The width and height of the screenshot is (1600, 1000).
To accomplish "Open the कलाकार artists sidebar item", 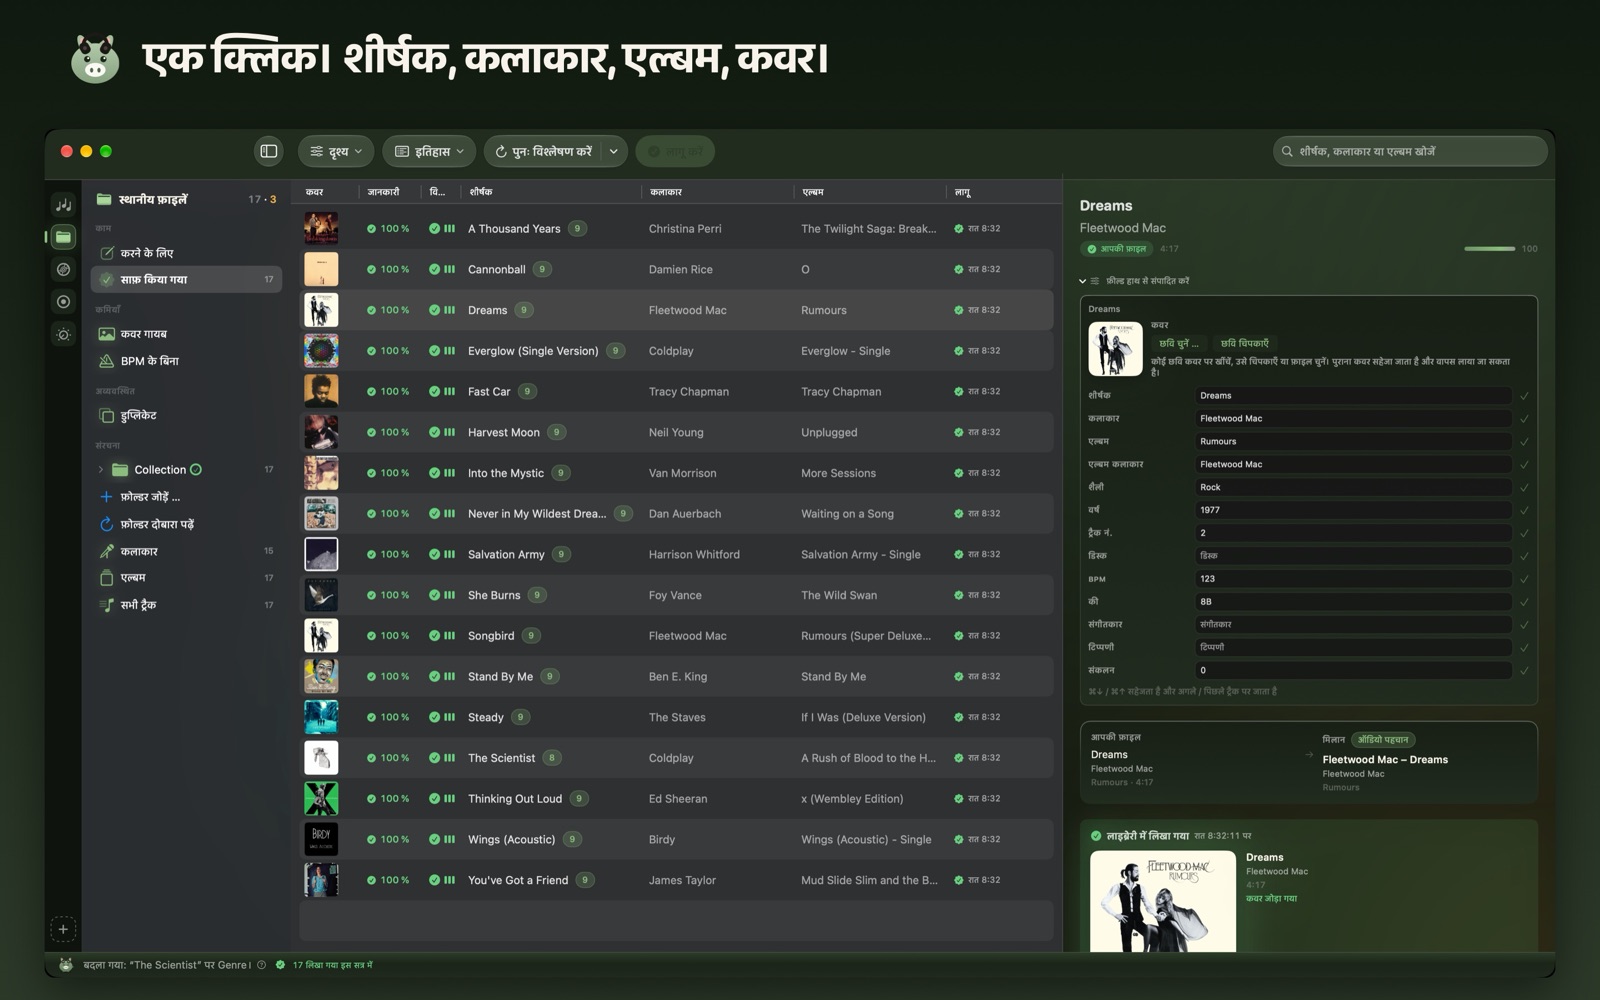I will tap(186, 551).
